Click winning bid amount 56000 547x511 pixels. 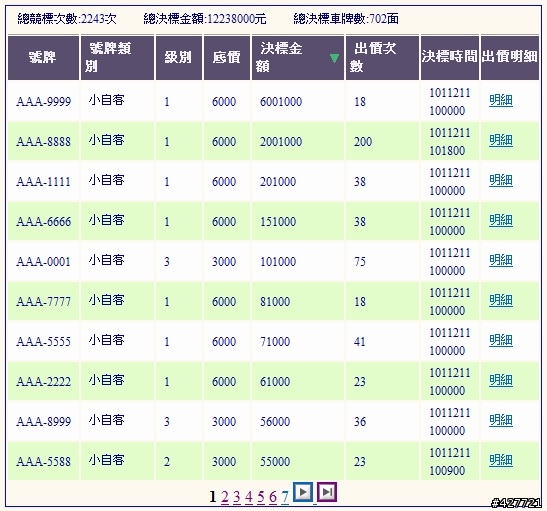point(275,422)
